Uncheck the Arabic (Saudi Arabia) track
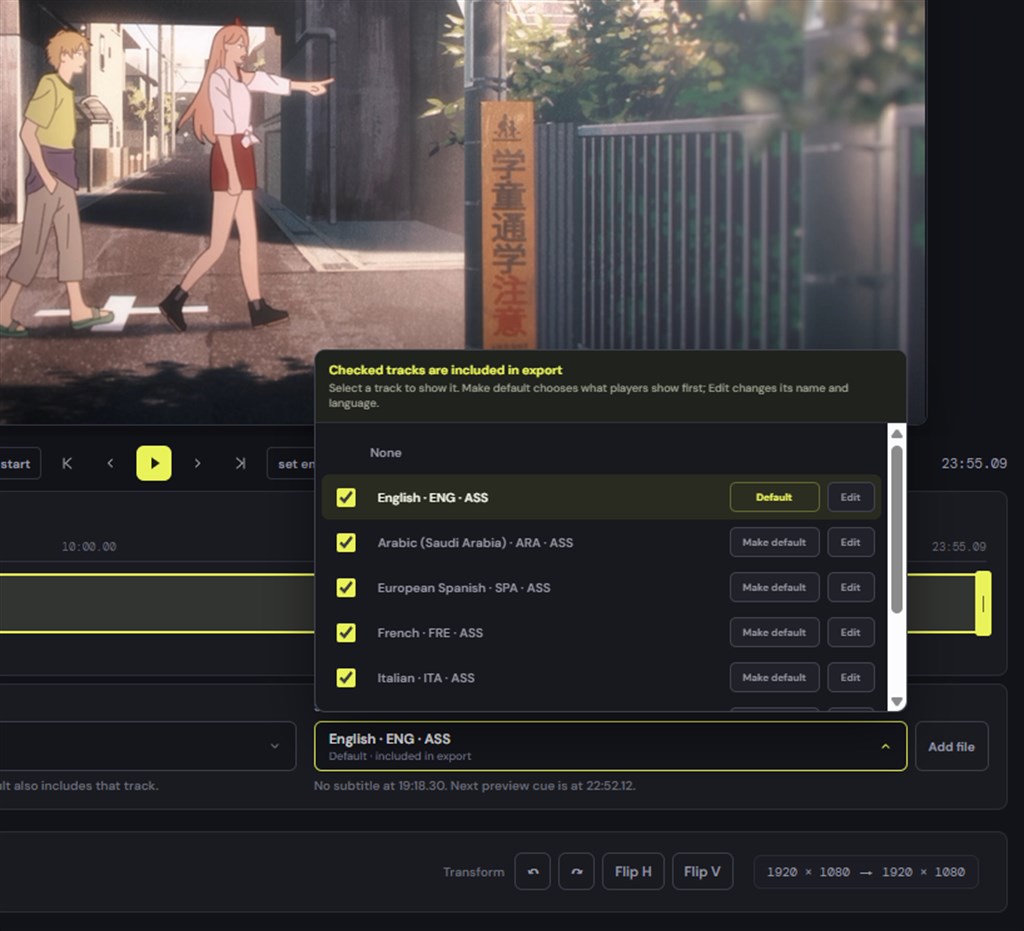1024x931 pixels. [x=346, y=543]
